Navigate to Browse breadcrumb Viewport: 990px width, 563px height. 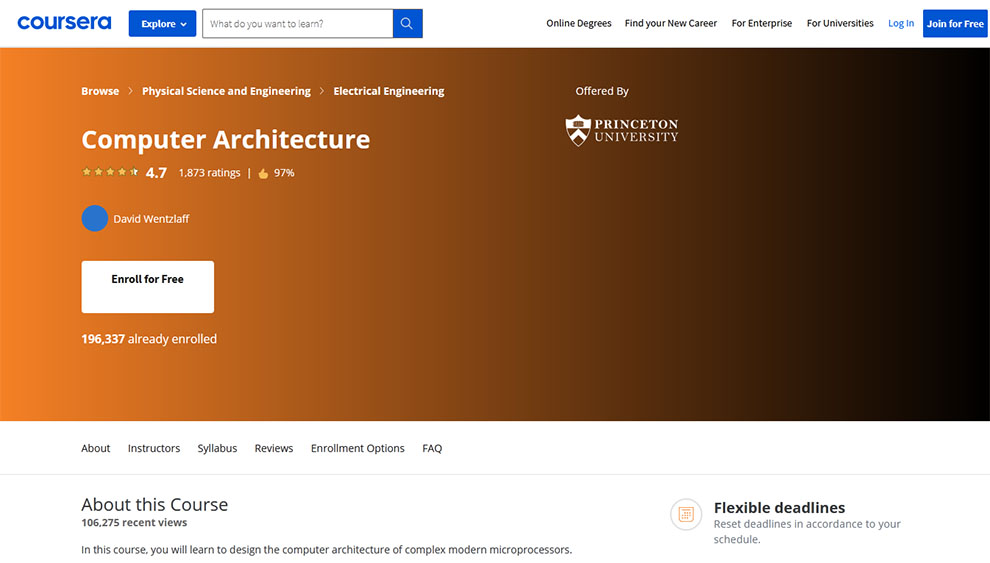tap(100, 91)
